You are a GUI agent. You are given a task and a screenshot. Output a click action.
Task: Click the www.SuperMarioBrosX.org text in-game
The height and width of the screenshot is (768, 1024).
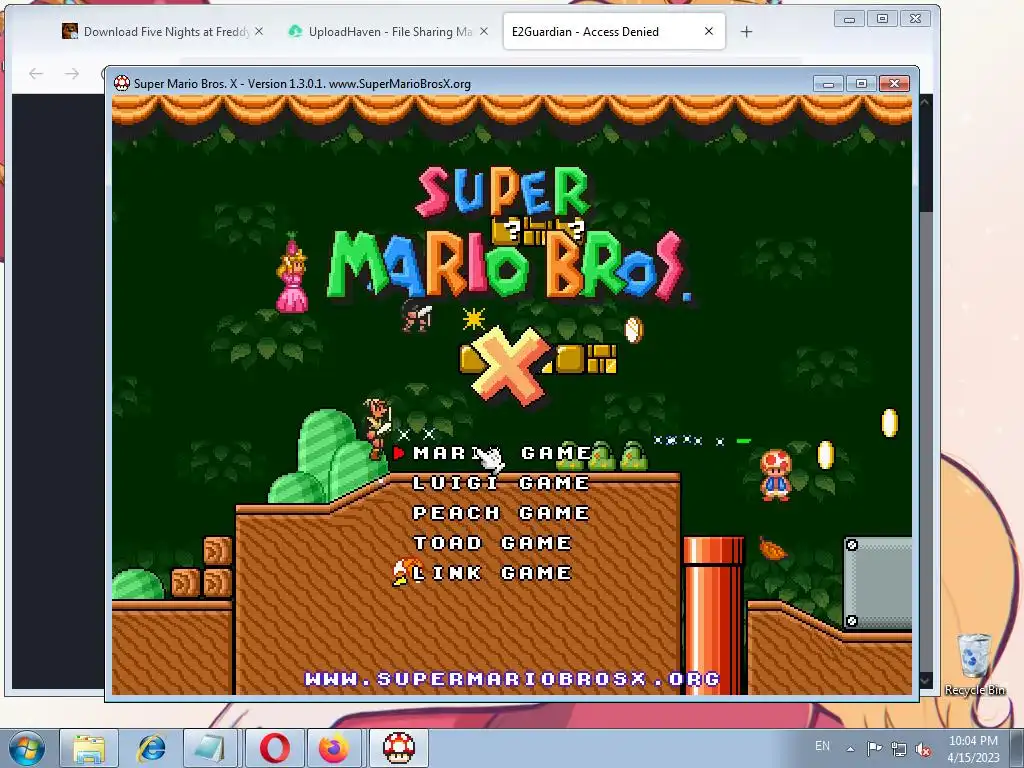pos(512,679)
